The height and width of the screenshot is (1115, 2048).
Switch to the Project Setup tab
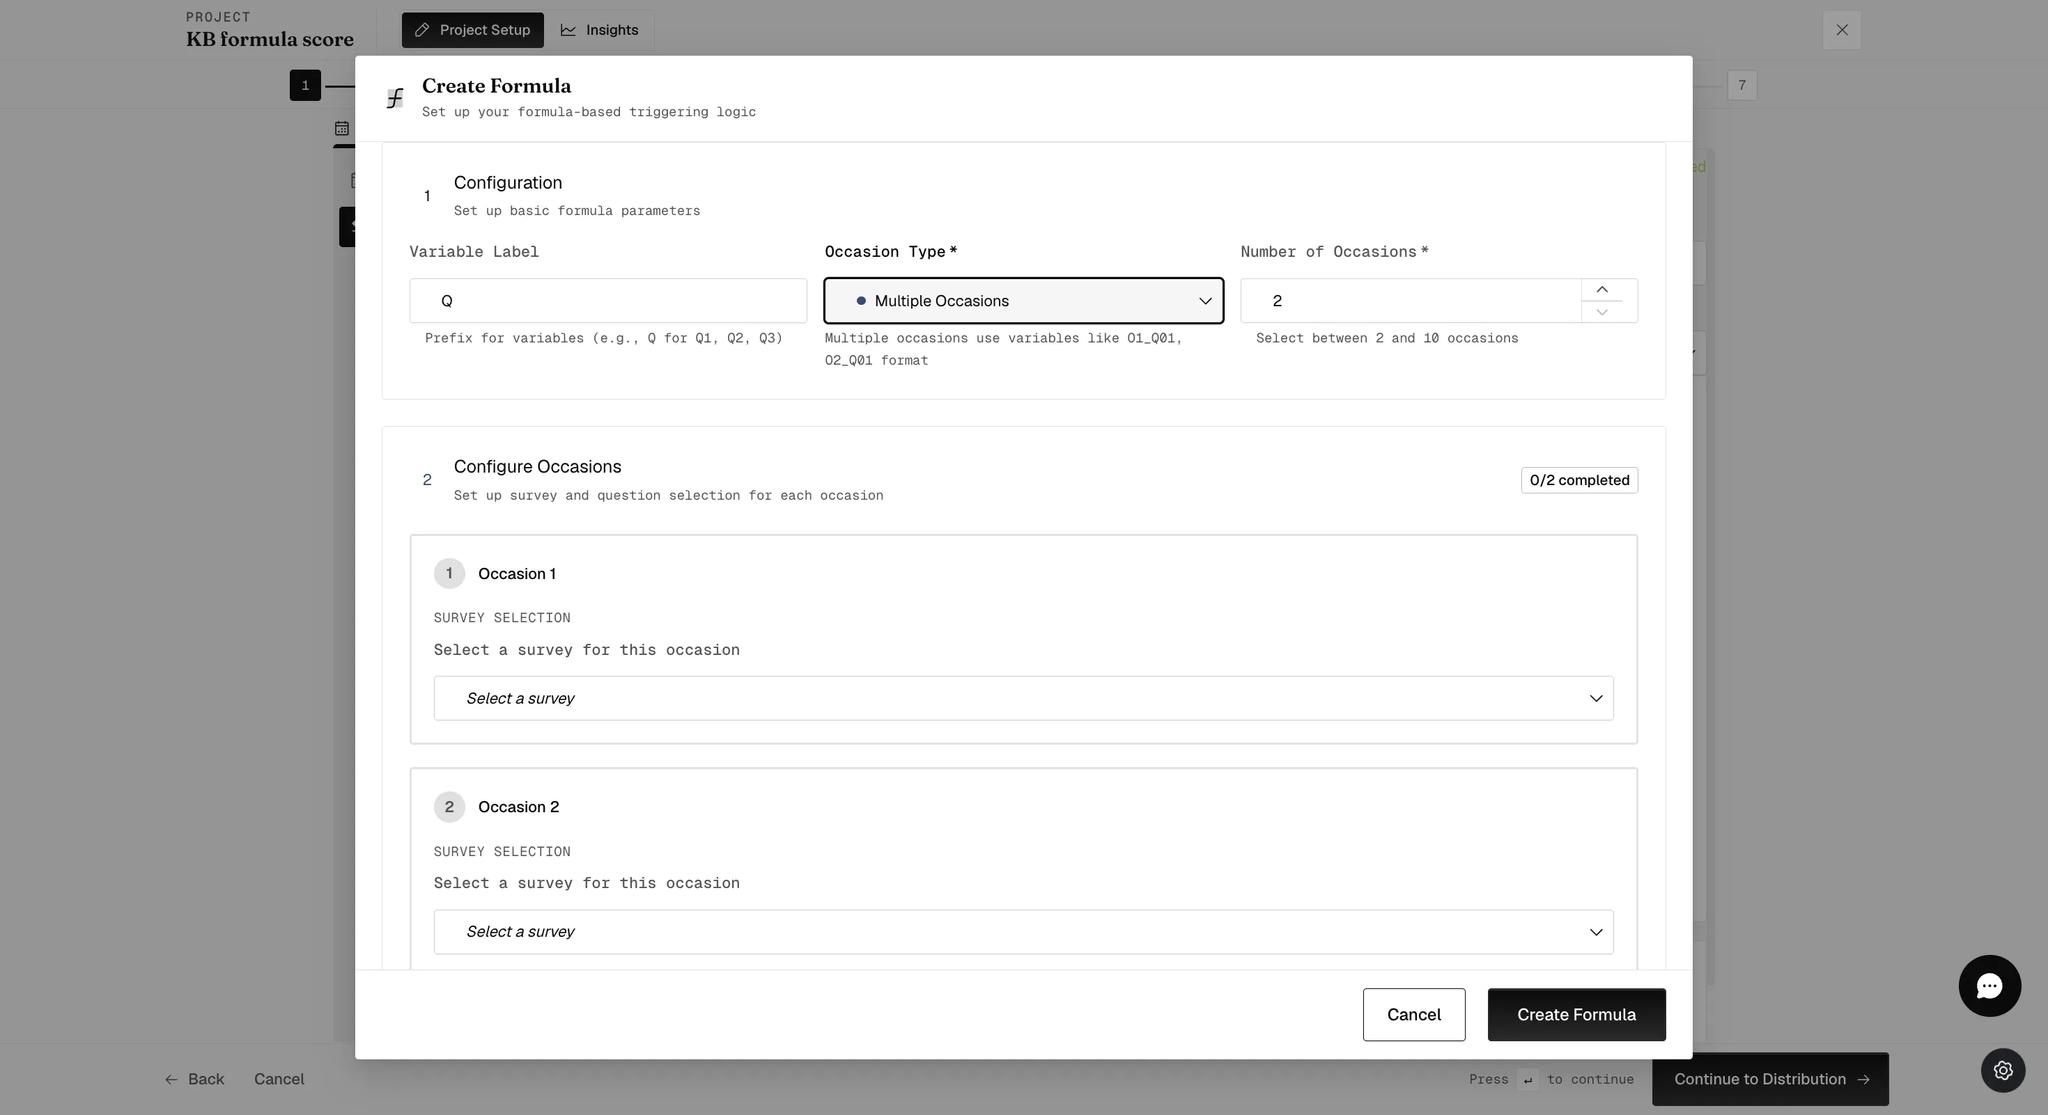[x=473, y=30]
